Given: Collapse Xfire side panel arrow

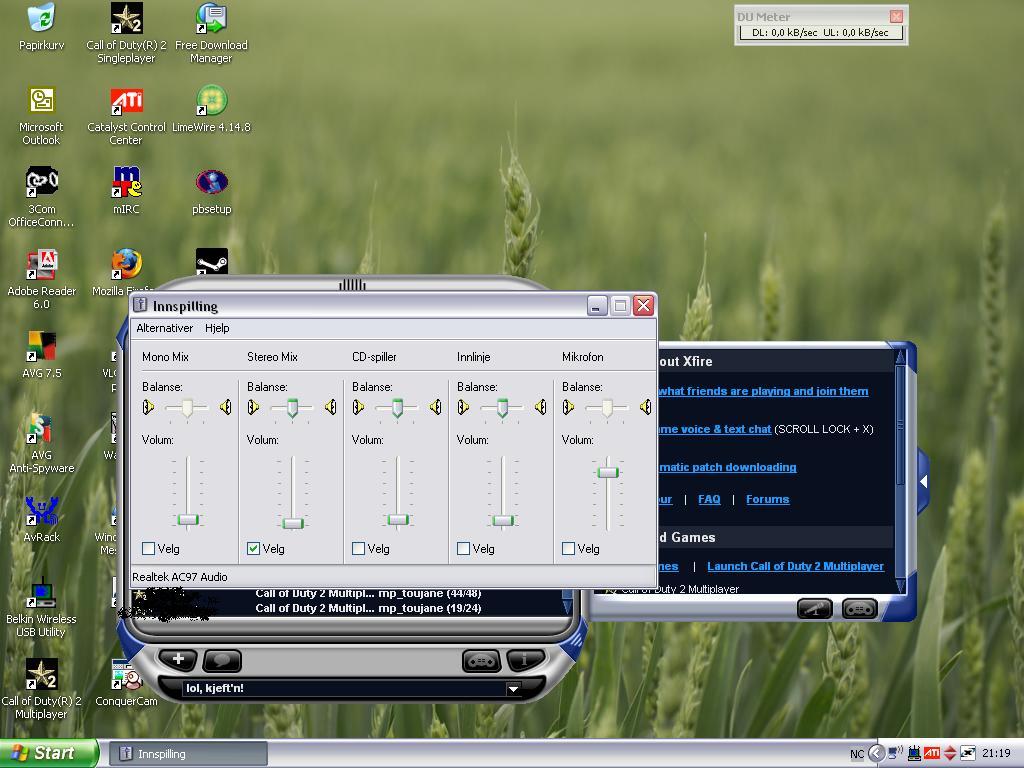Looking at the screenshot, I should [x=923, y=481].
